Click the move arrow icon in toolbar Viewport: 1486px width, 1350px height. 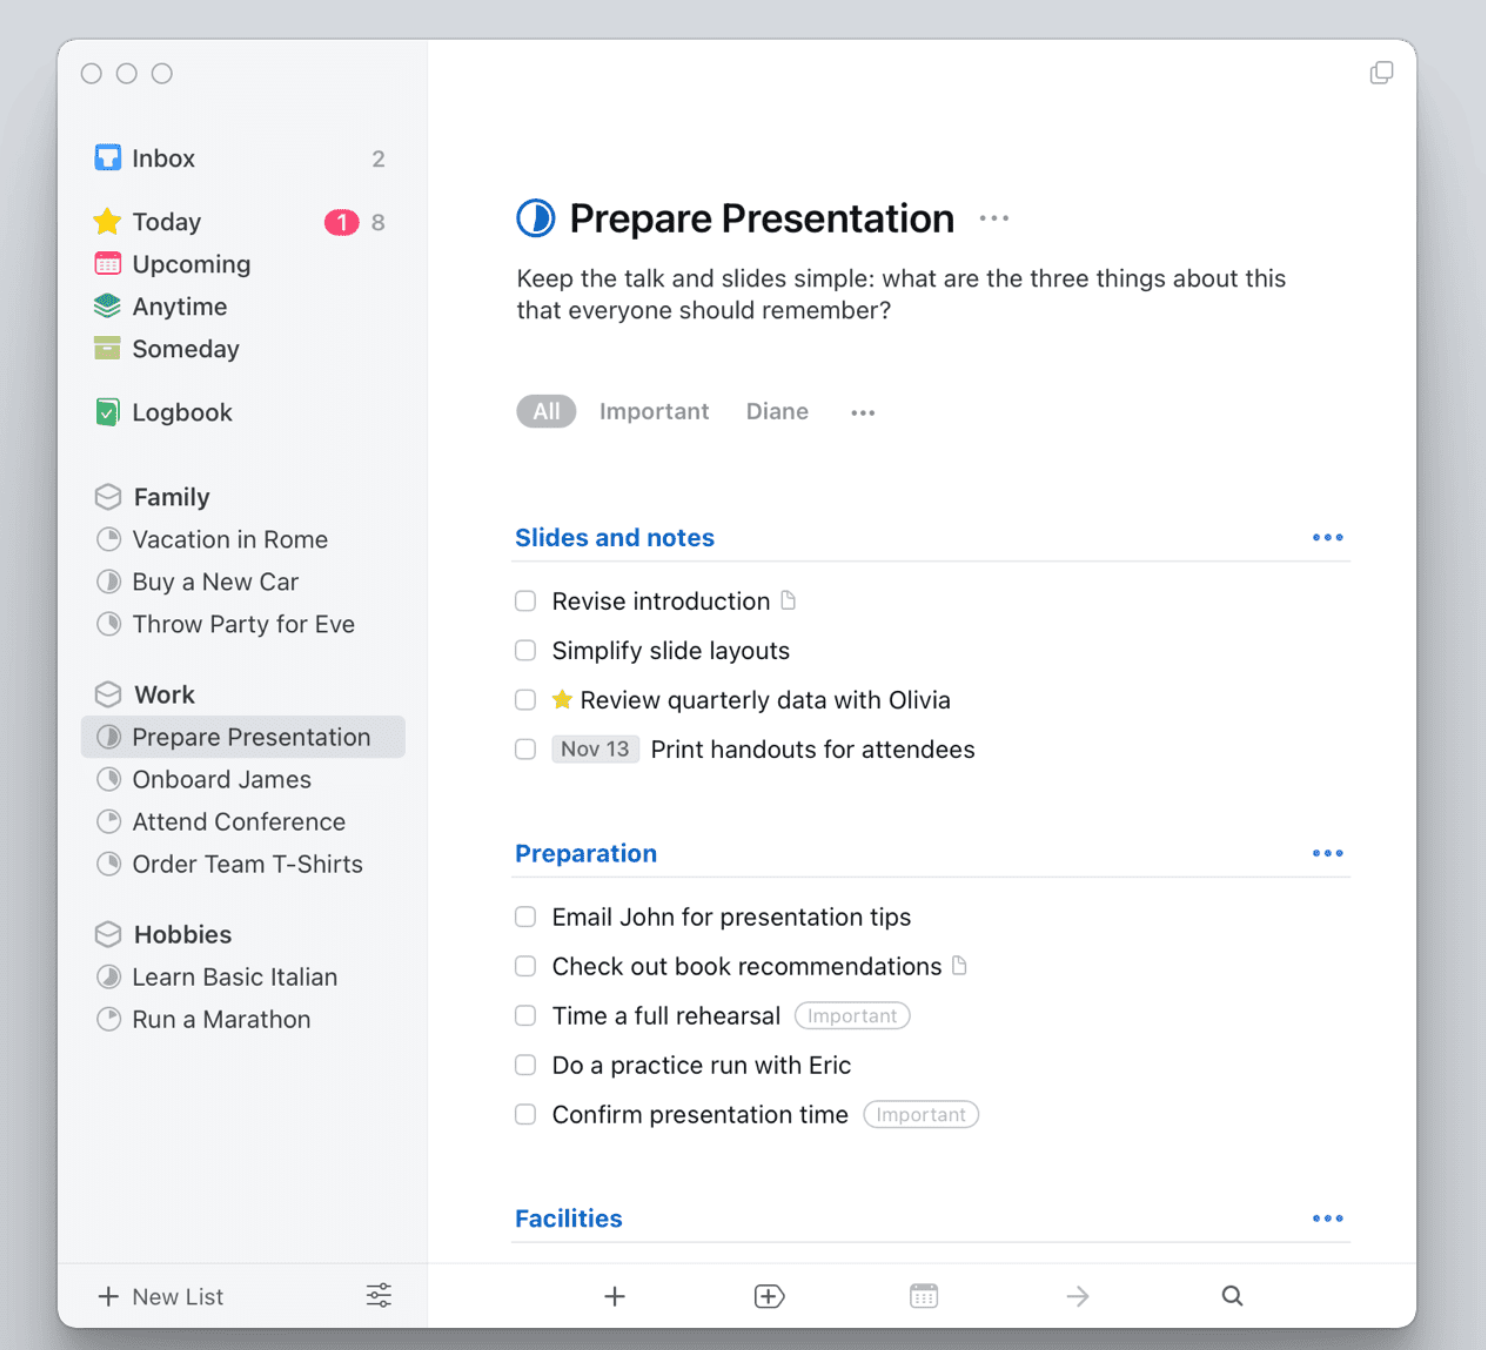pos(1077,1296)
